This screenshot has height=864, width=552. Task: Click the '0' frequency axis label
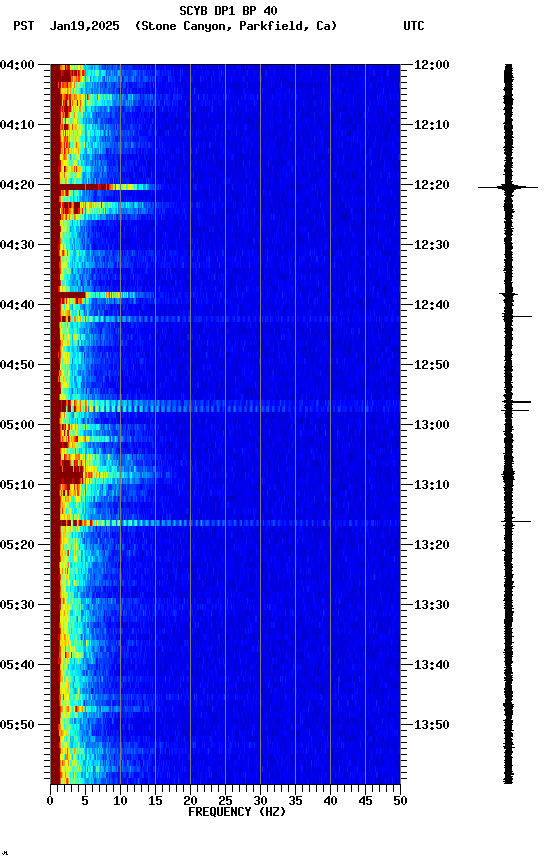(50, 801)
